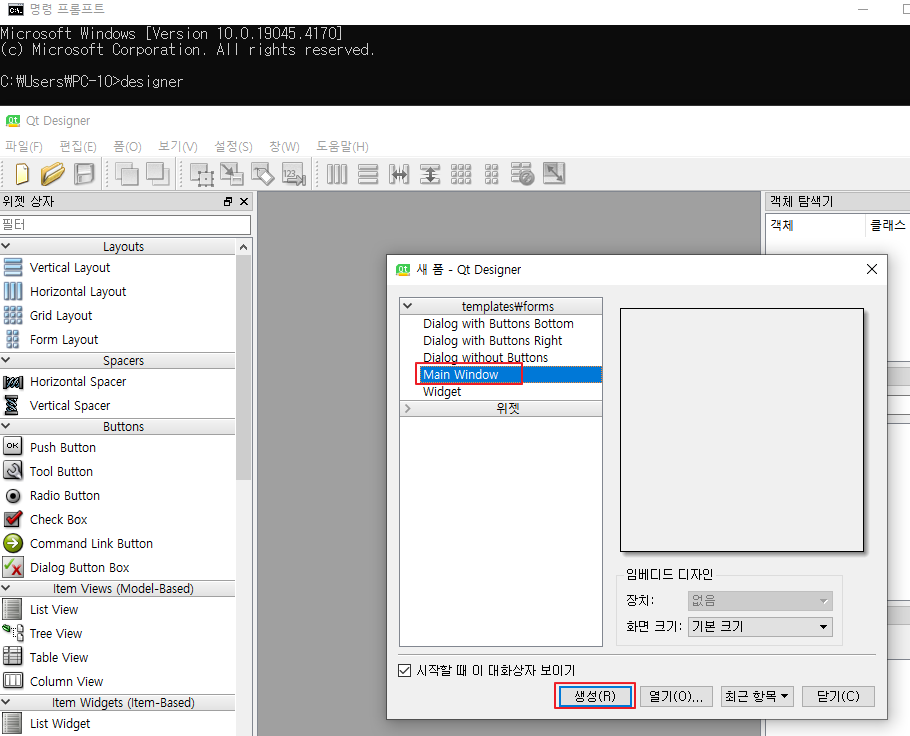Toggle 시작할 때 이 대화상자 보이기 checkbox
The image size is (910, 736).
pos(405,670)
